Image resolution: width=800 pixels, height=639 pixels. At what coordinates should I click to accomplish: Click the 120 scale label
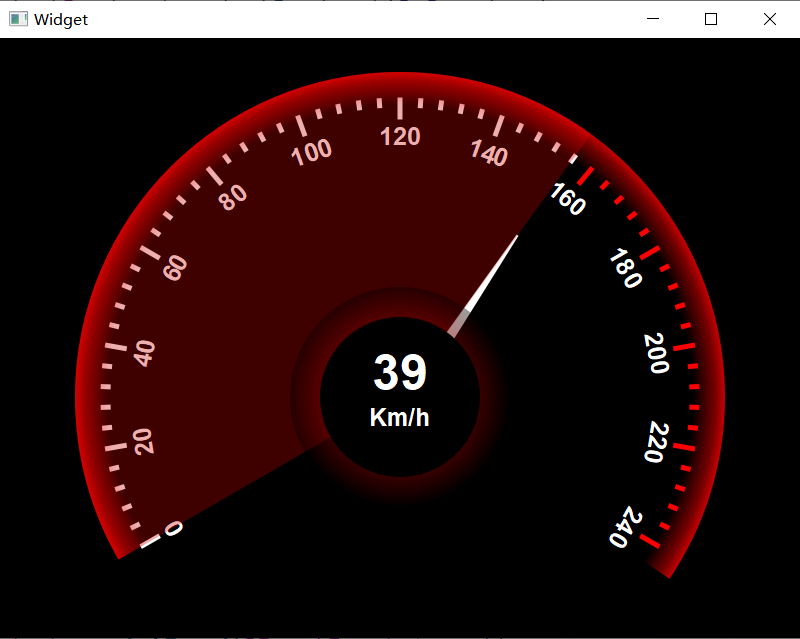point(400,137)
